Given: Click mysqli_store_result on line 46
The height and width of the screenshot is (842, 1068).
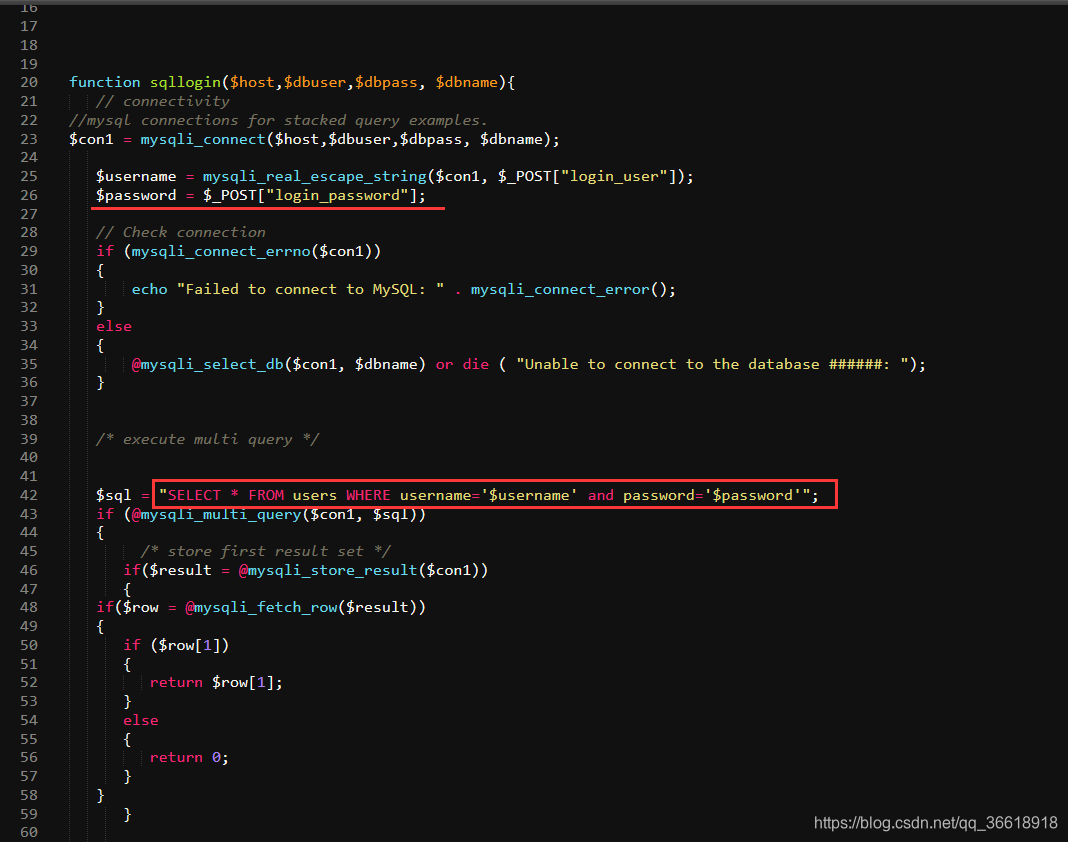Looking at the screenshot, I should pyautogui.click(x=332, y=570).
